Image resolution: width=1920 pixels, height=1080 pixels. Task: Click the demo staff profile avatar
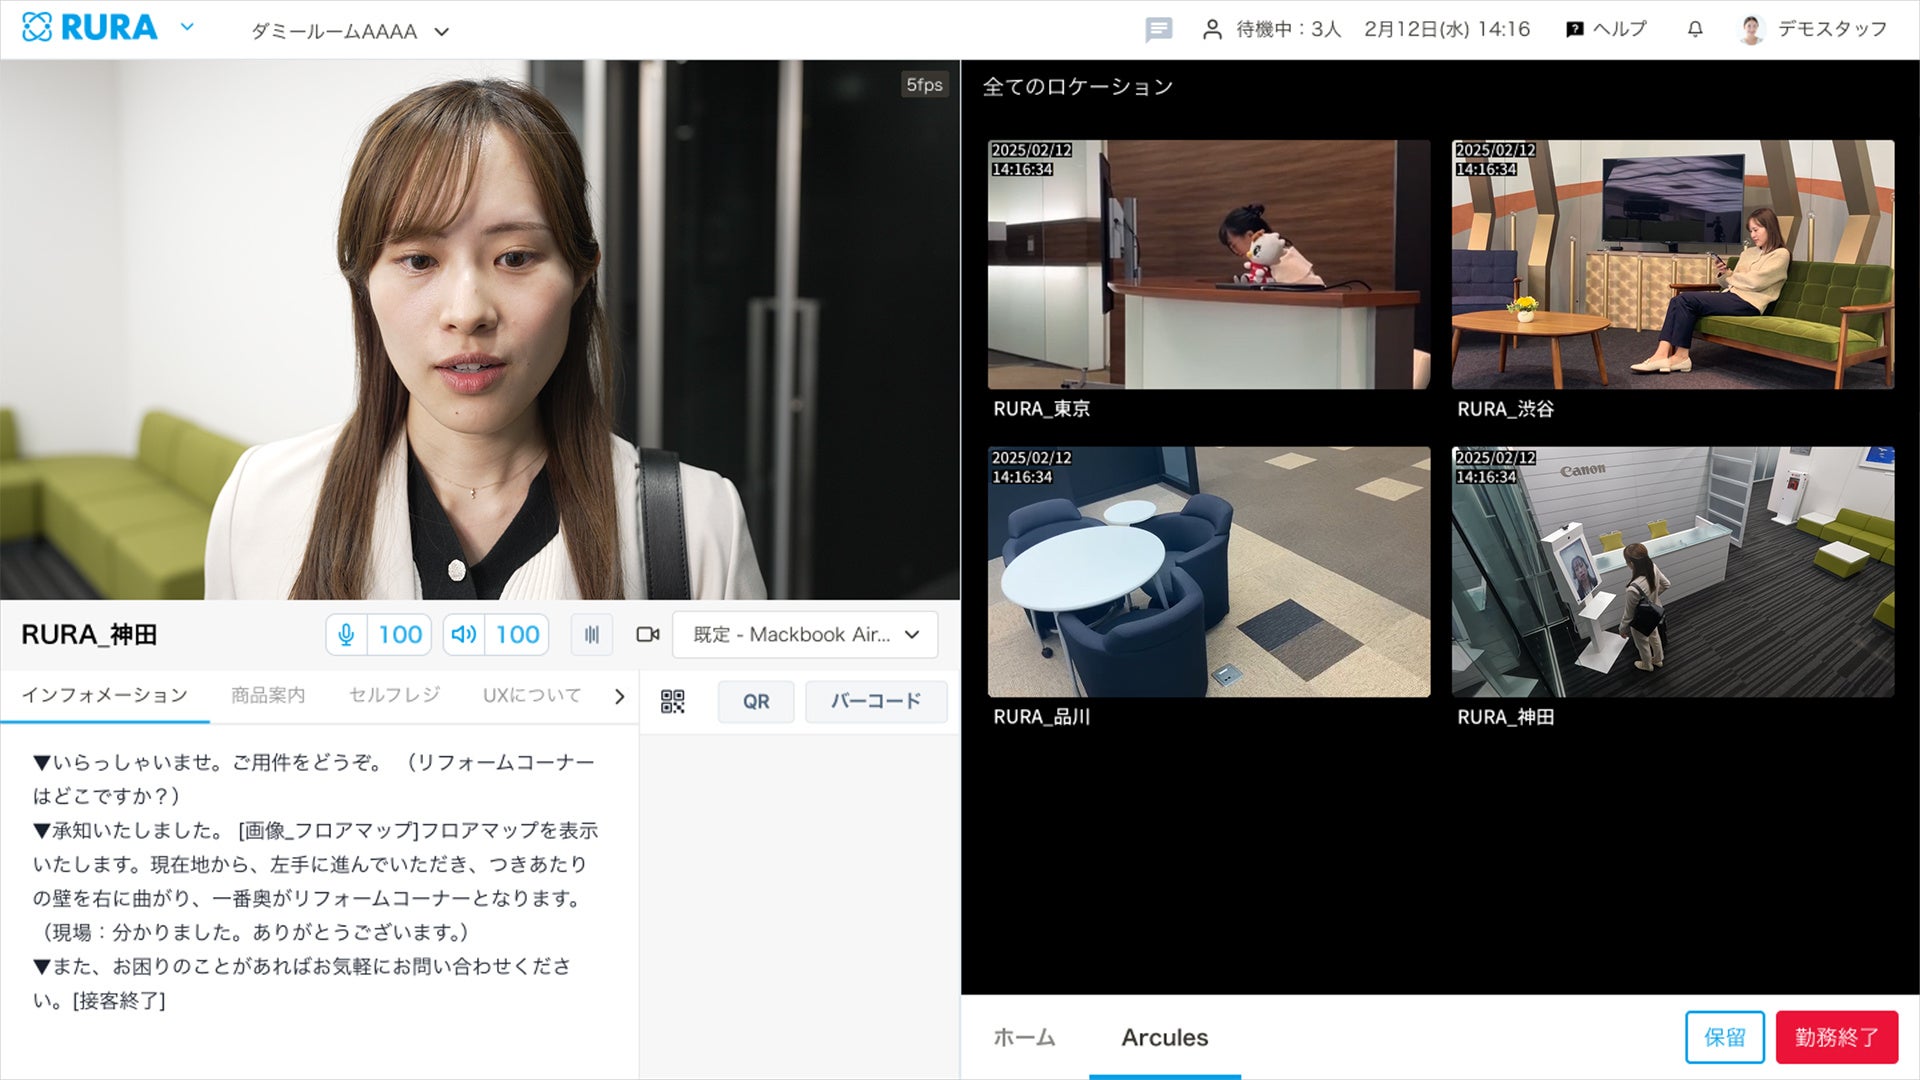coord(1751,30)
